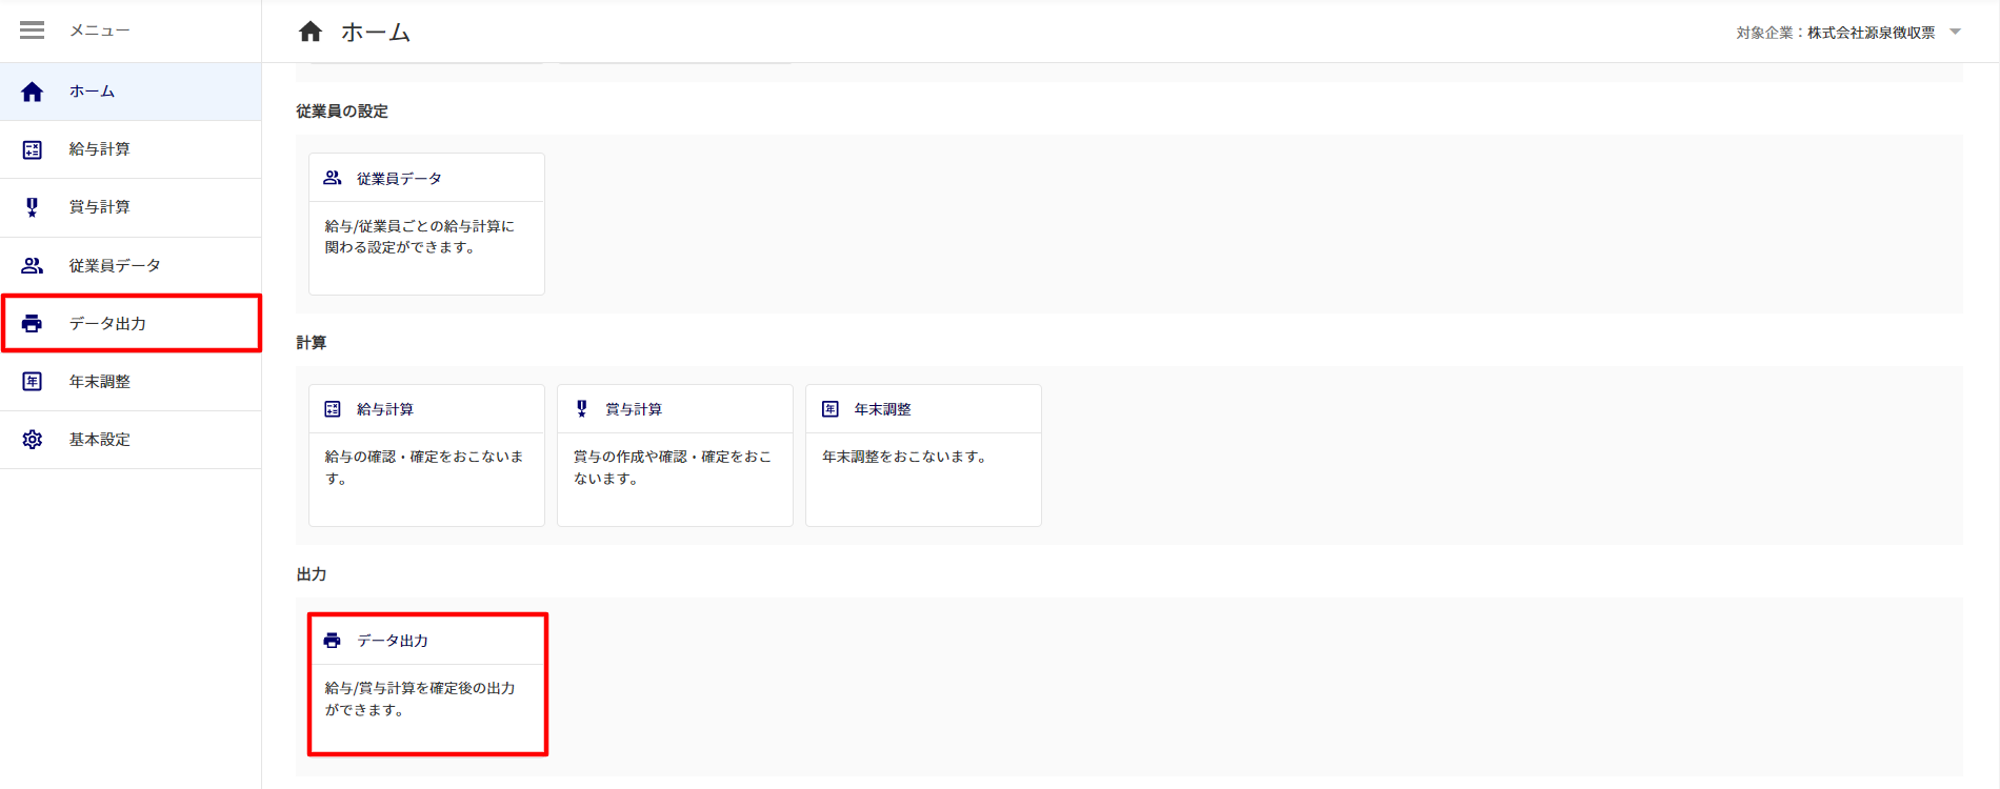Go to 従業員データ in sidebar

[131, 266]
